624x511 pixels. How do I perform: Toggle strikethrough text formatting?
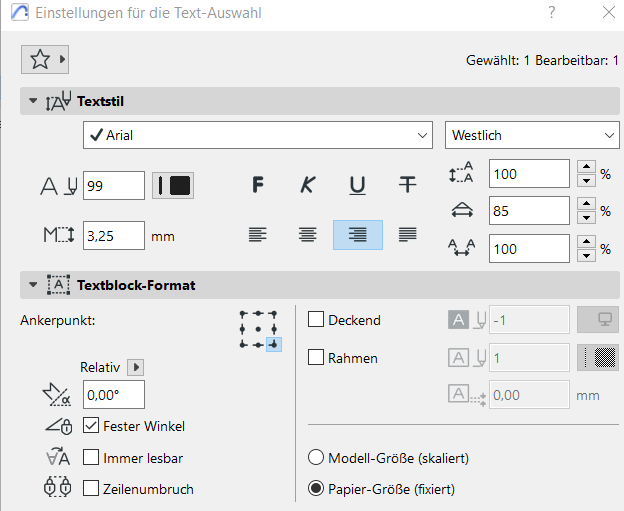(407, 185)
